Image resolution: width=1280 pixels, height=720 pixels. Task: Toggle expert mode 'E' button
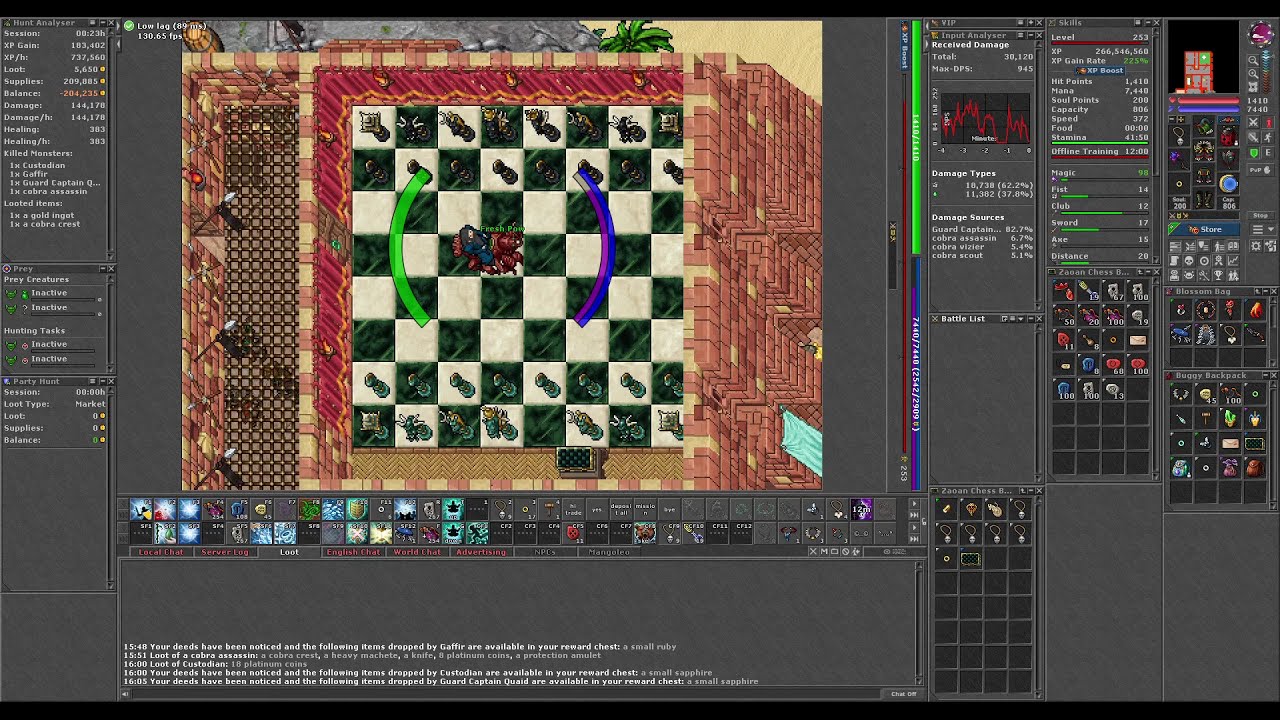(x=1268, y=152)
